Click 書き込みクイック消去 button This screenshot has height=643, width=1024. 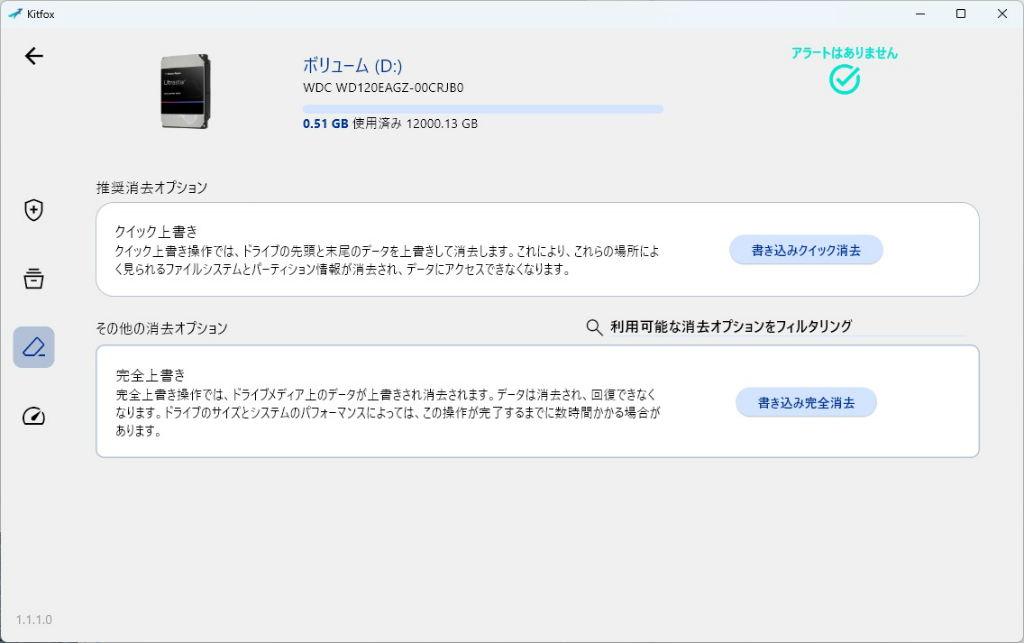click(x=806, y=250)
